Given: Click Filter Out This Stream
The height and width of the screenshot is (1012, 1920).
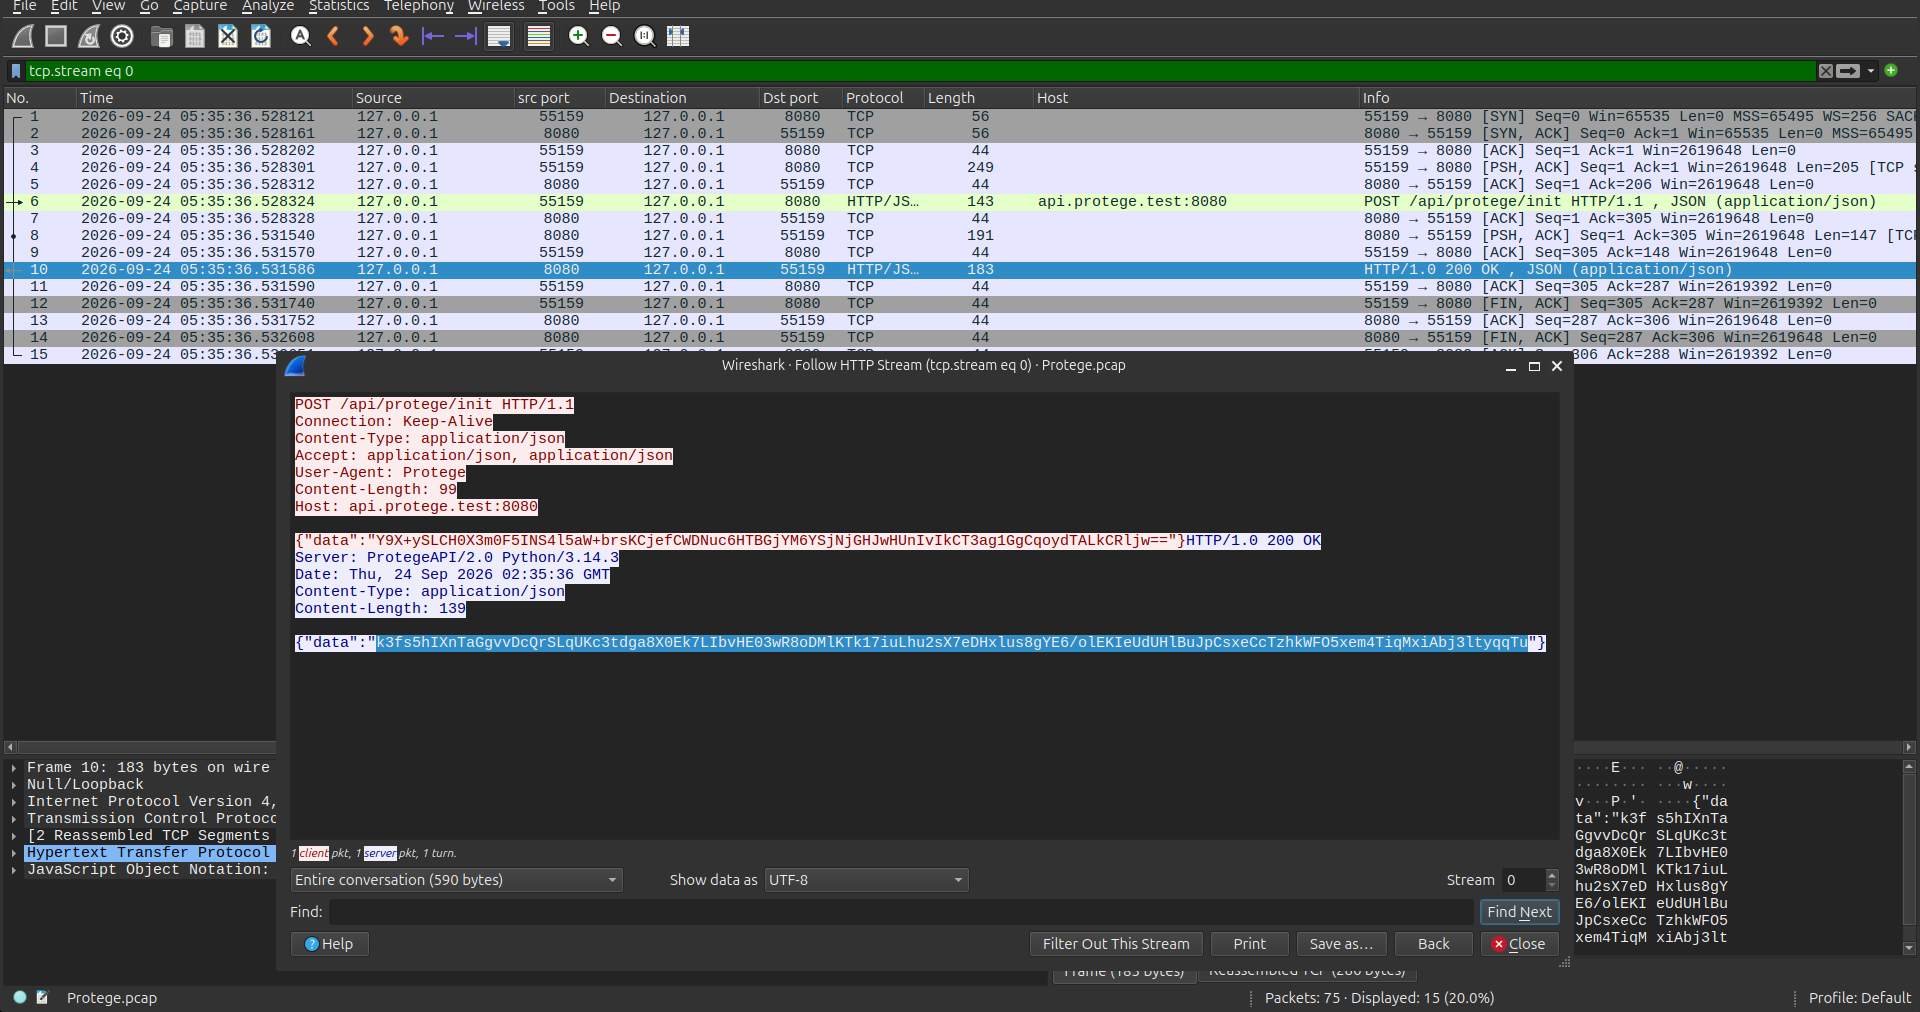Looking at the screenshot, I should tap(1116, 944).
